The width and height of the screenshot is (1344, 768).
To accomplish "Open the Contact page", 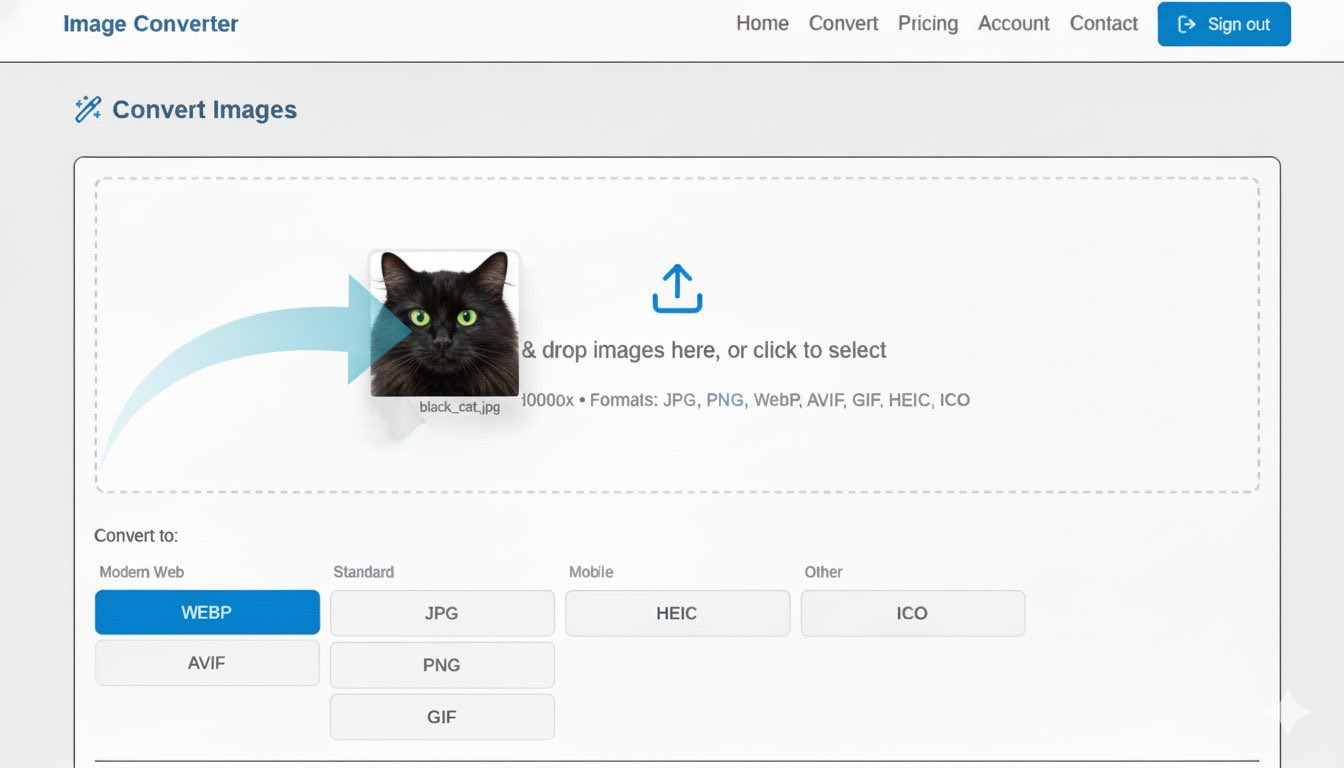I will click(1103, 23).
